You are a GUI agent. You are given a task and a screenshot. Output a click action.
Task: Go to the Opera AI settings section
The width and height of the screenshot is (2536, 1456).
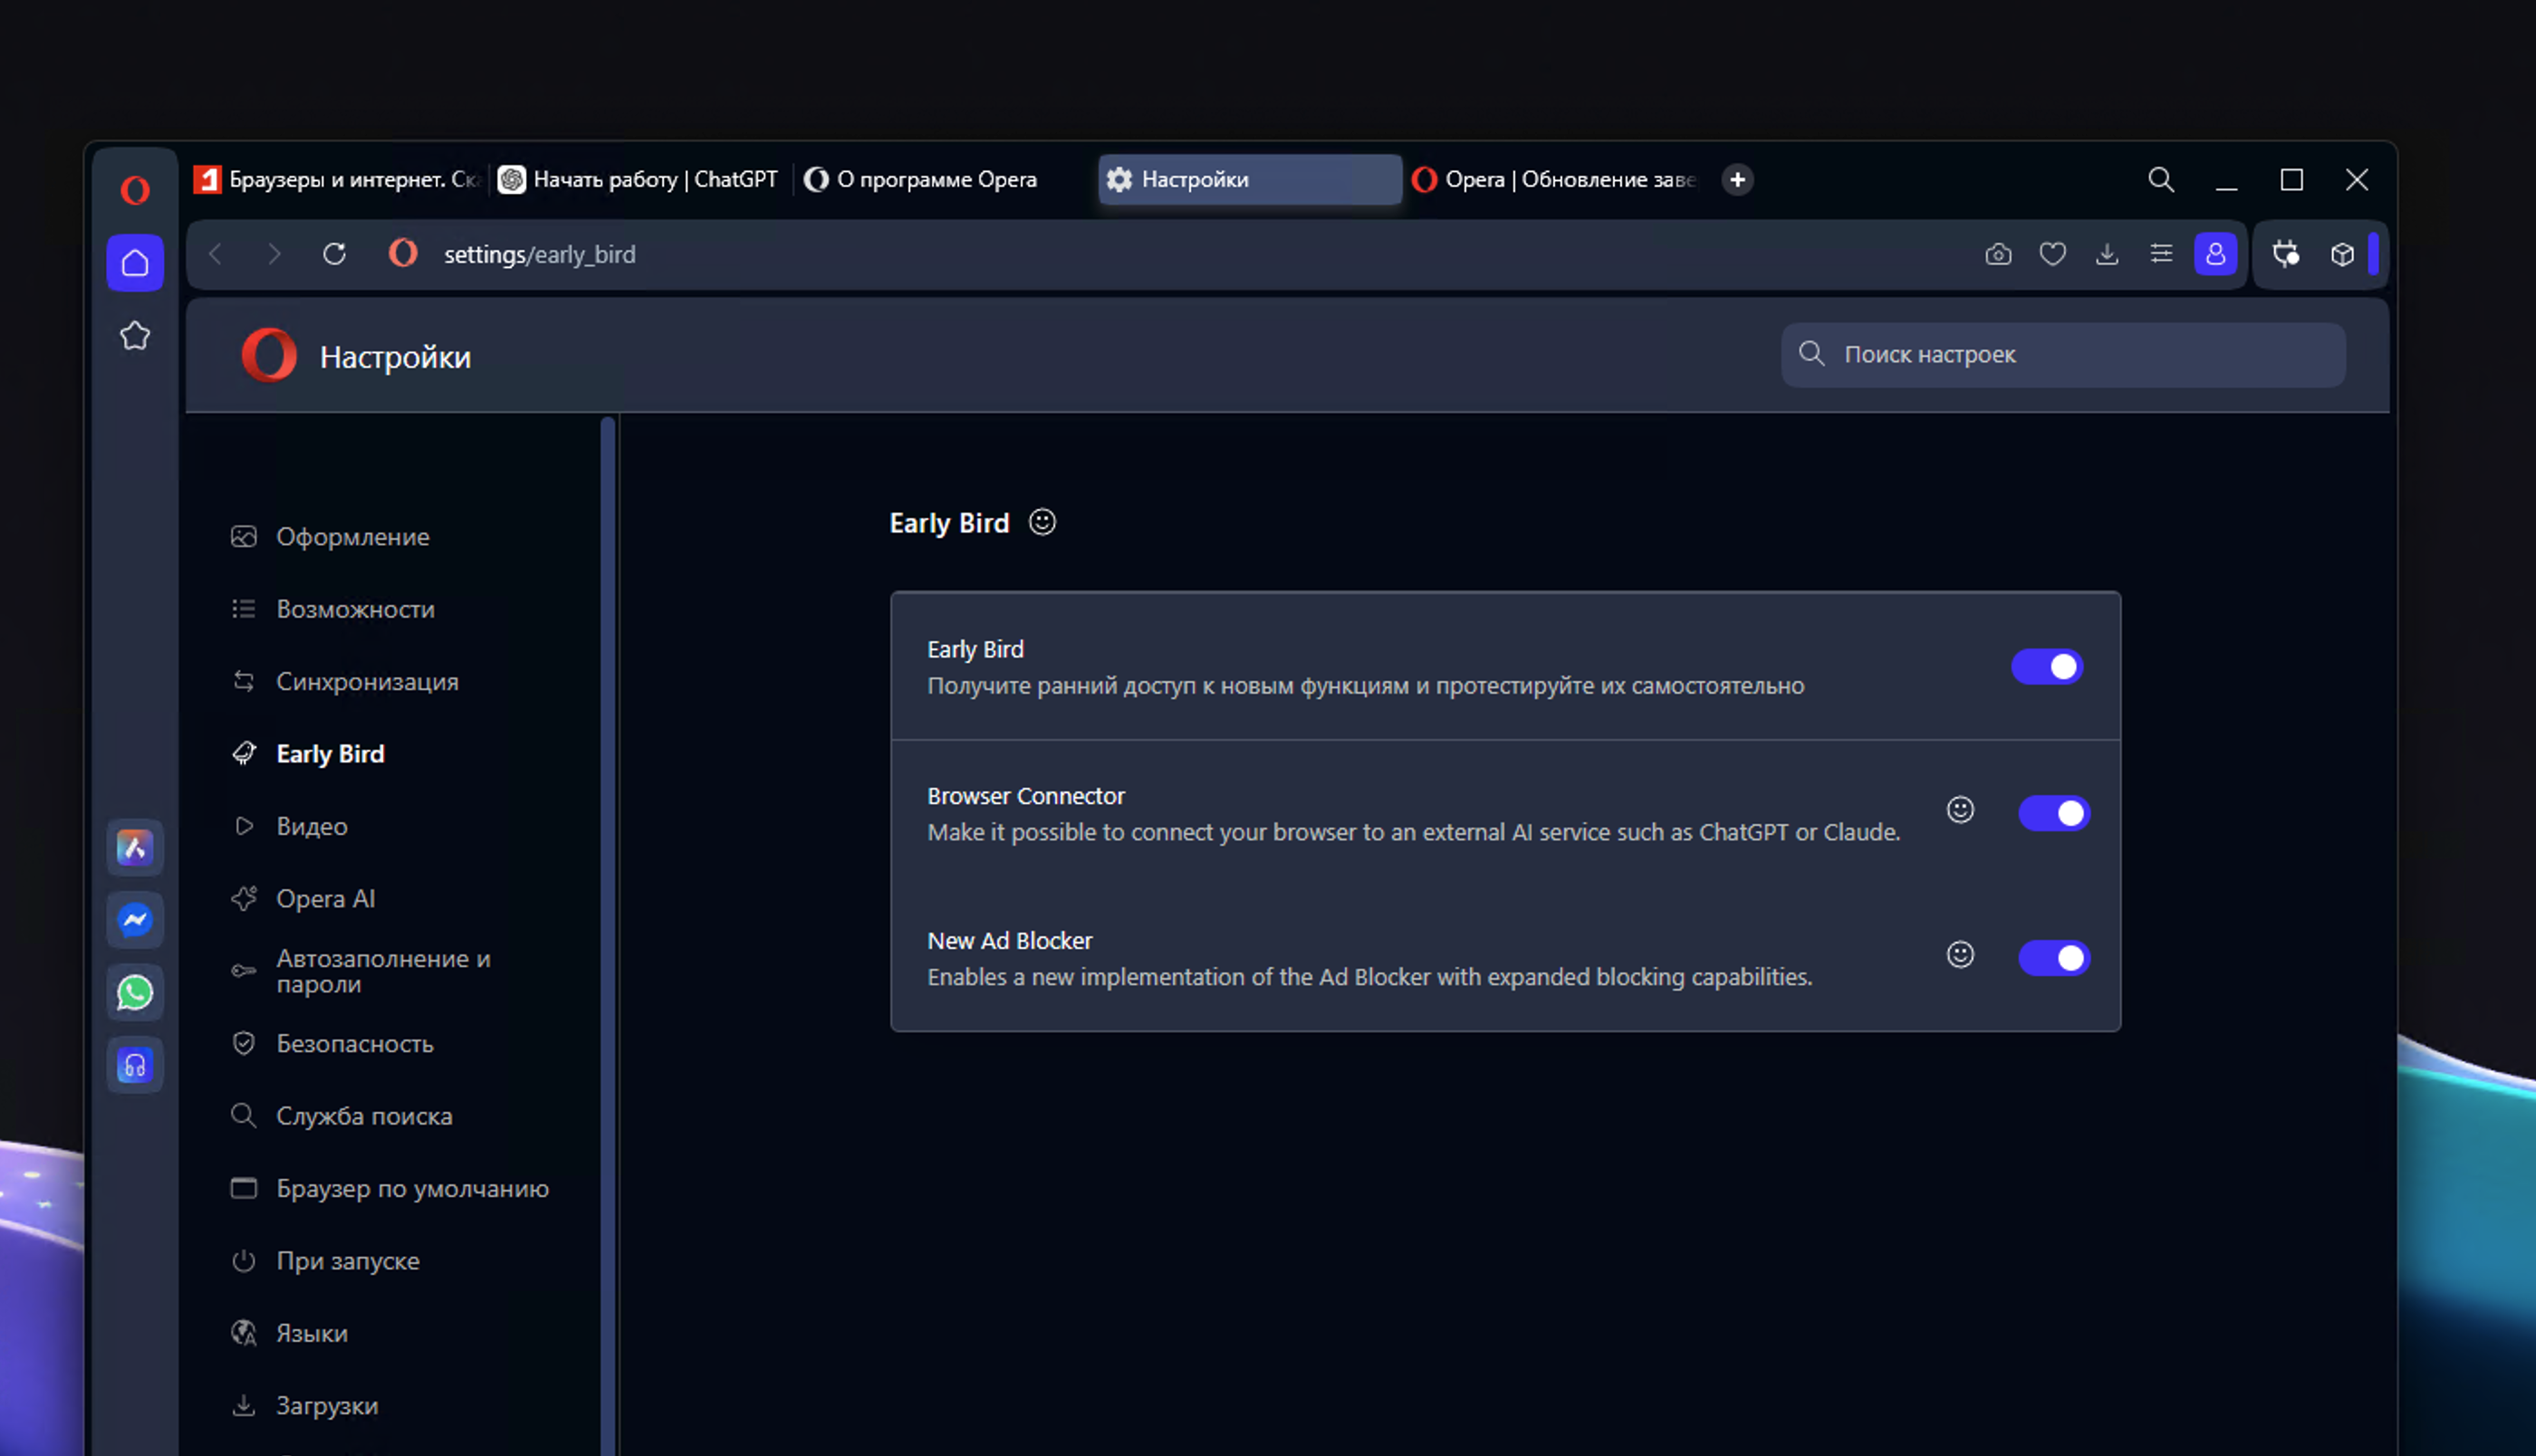coord(325,898)
